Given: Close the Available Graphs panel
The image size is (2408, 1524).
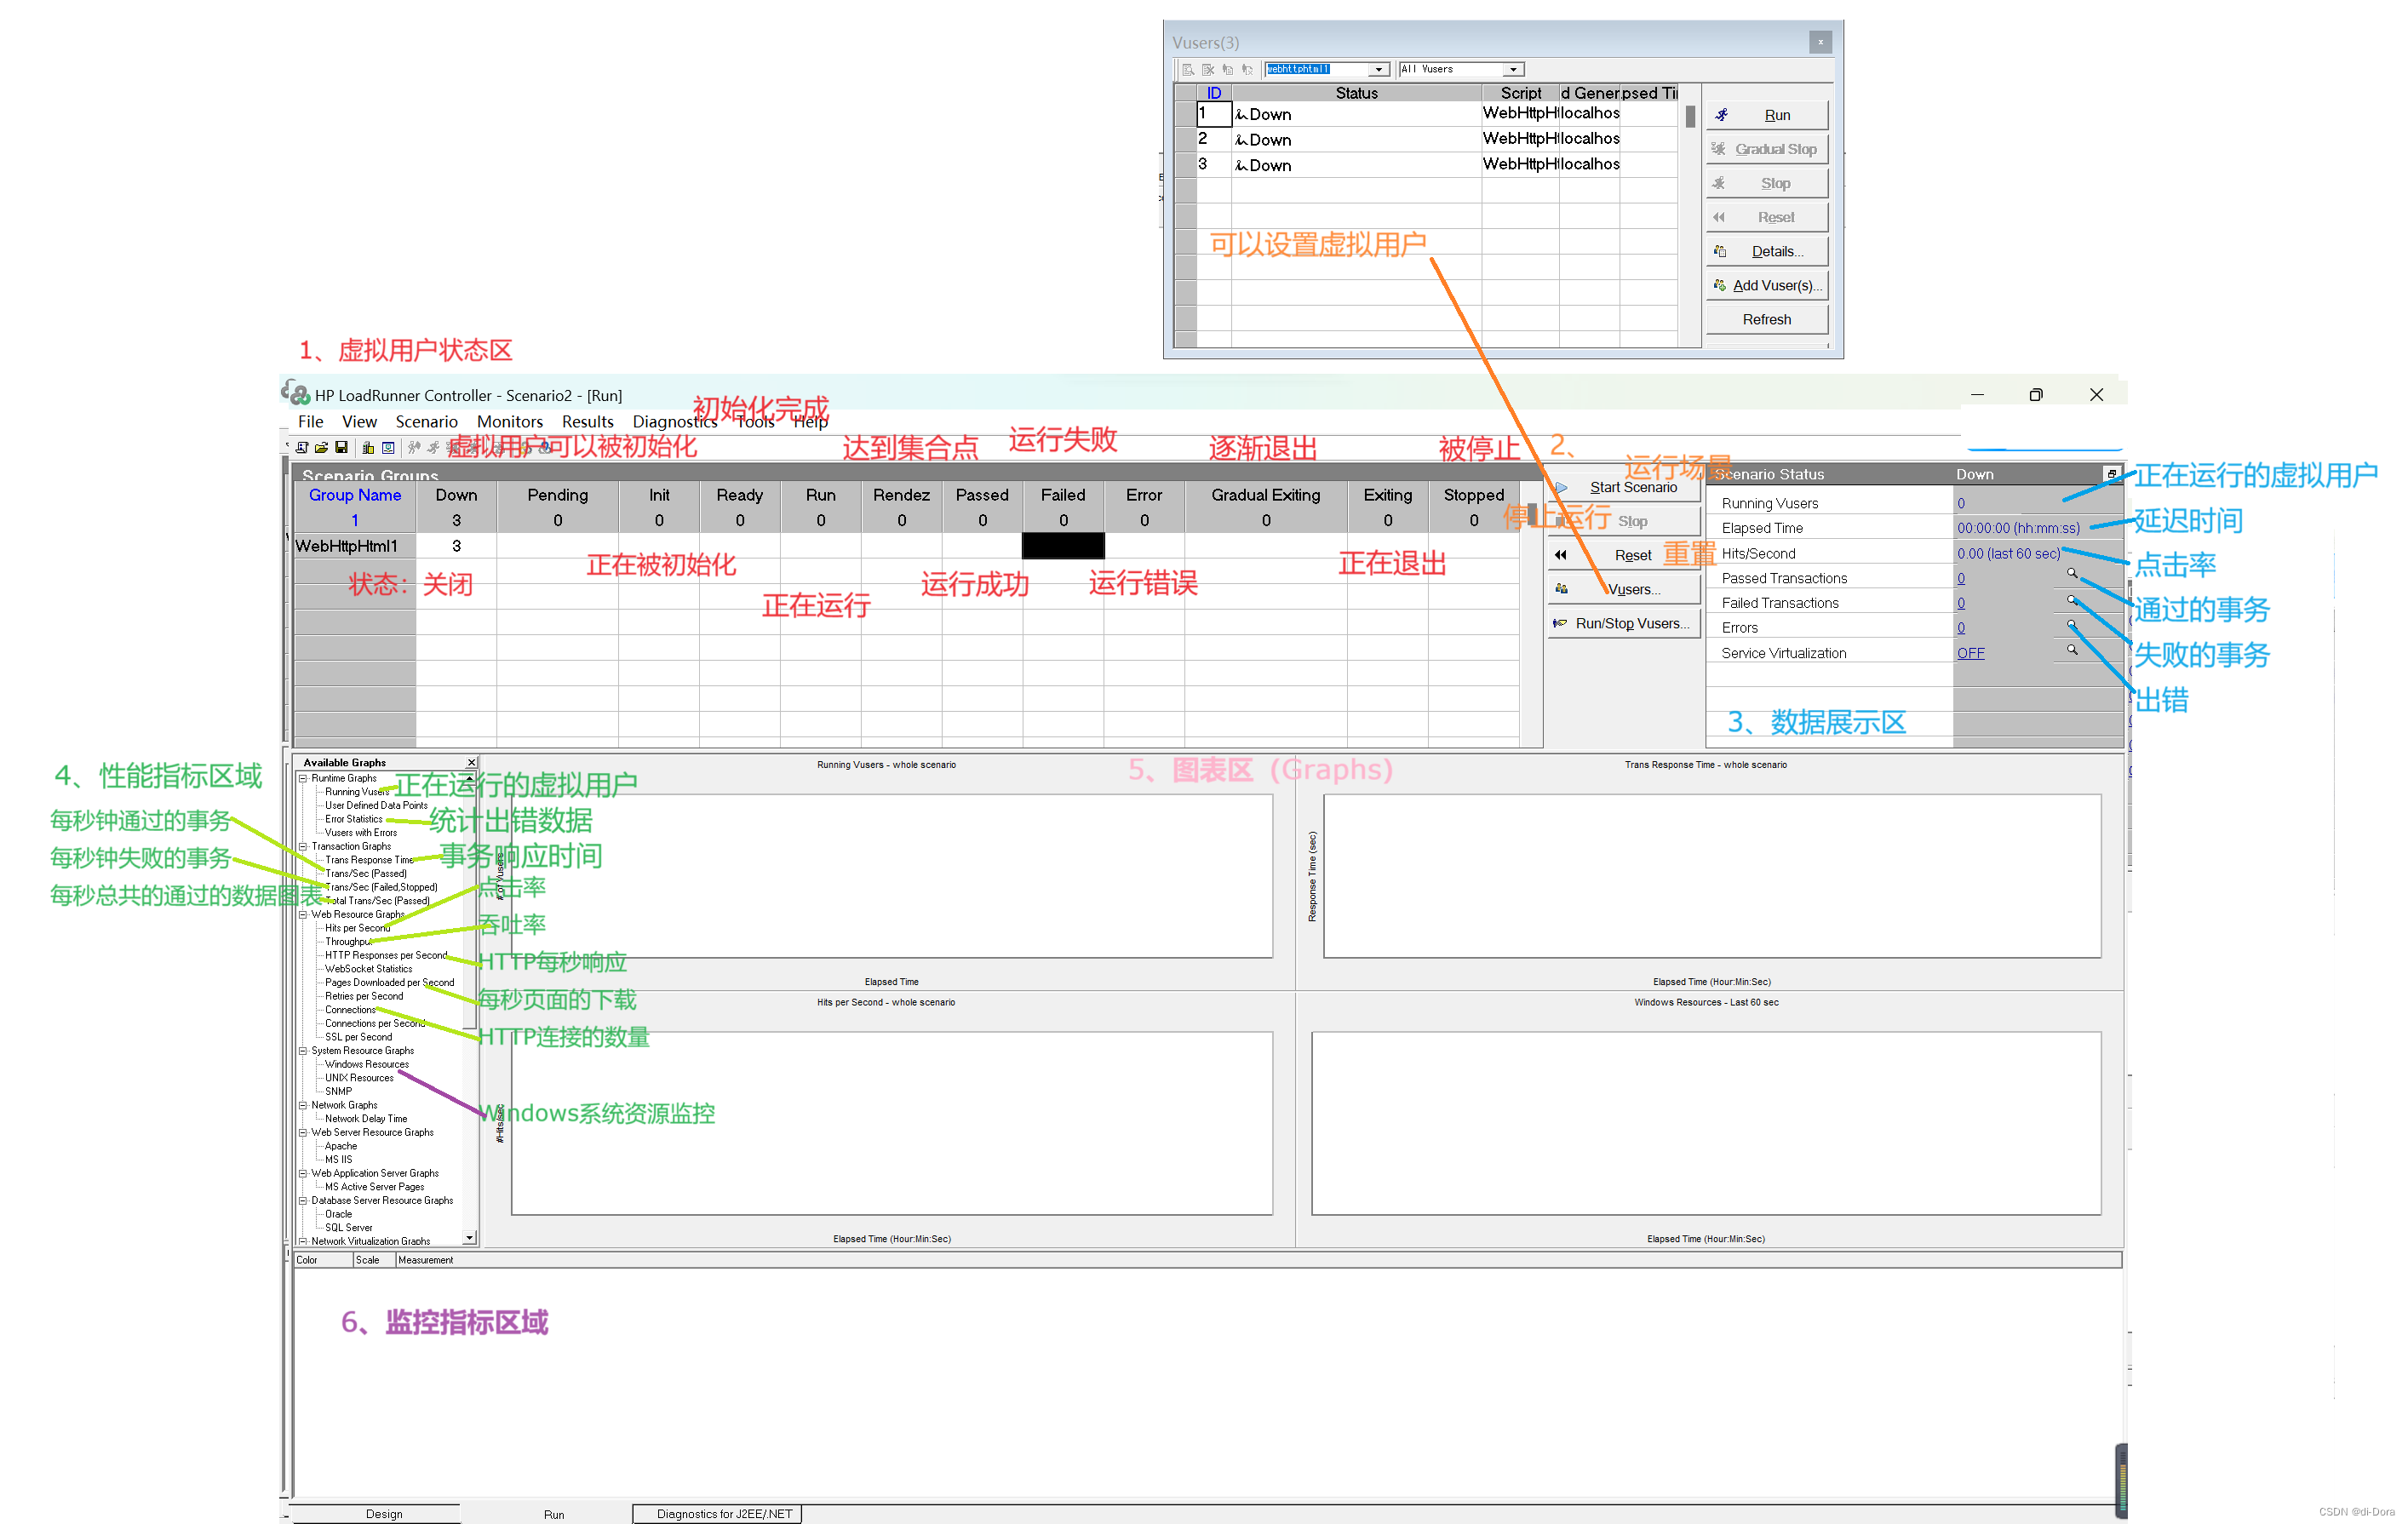Looking at the screenshot, I should [472, 763].
